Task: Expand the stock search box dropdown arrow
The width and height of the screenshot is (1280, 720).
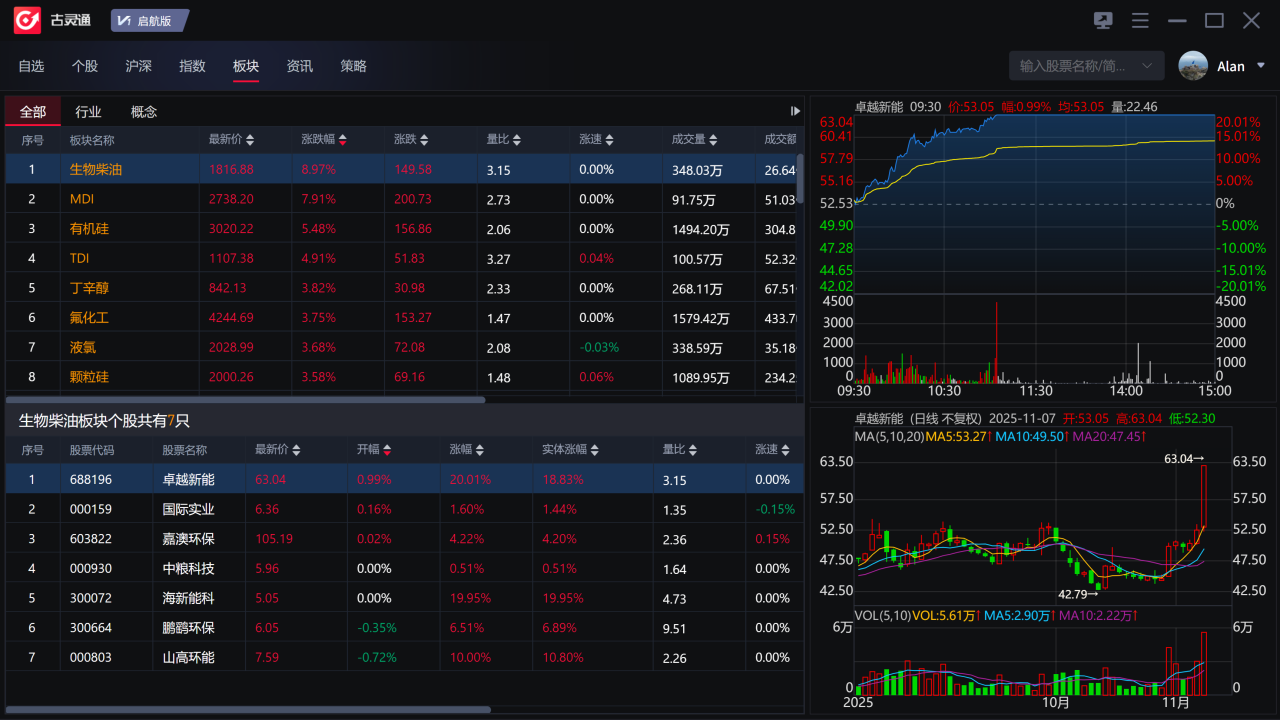Action: [x=1147, y=66]
